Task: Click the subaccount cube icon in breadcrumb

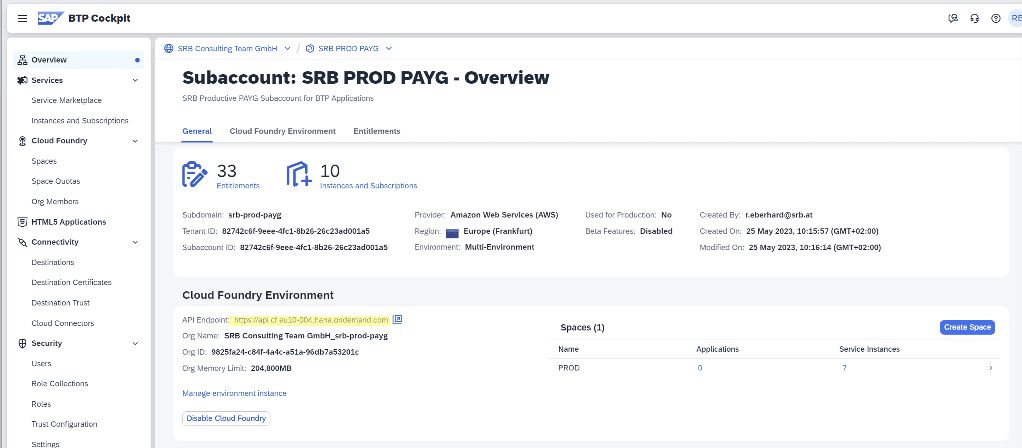Action: 310,48
